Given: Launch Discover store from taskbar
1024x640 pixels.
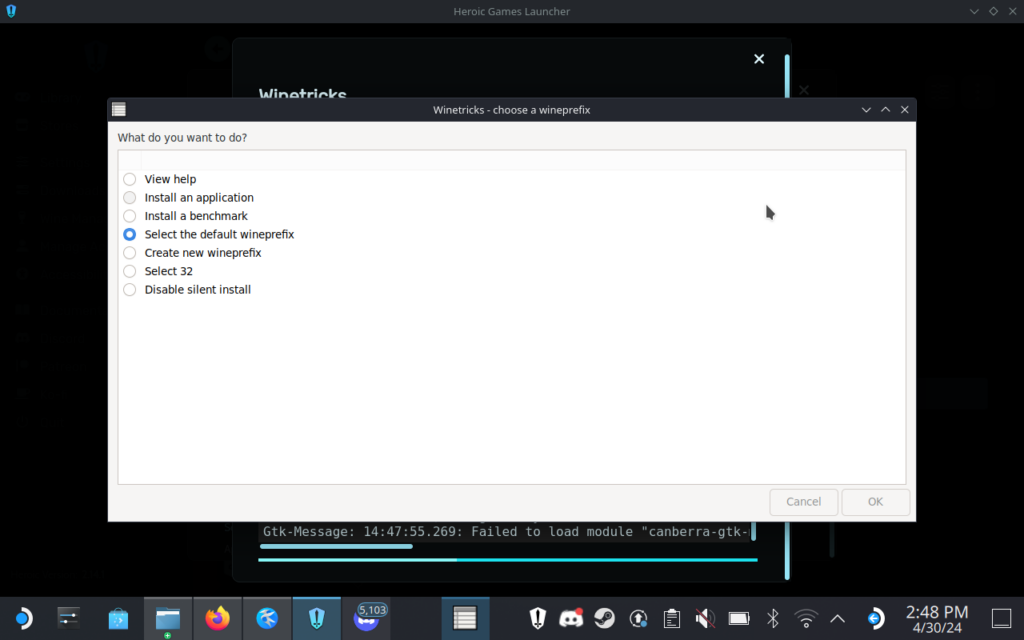Looking at the screenshot, I should [118, 618].
